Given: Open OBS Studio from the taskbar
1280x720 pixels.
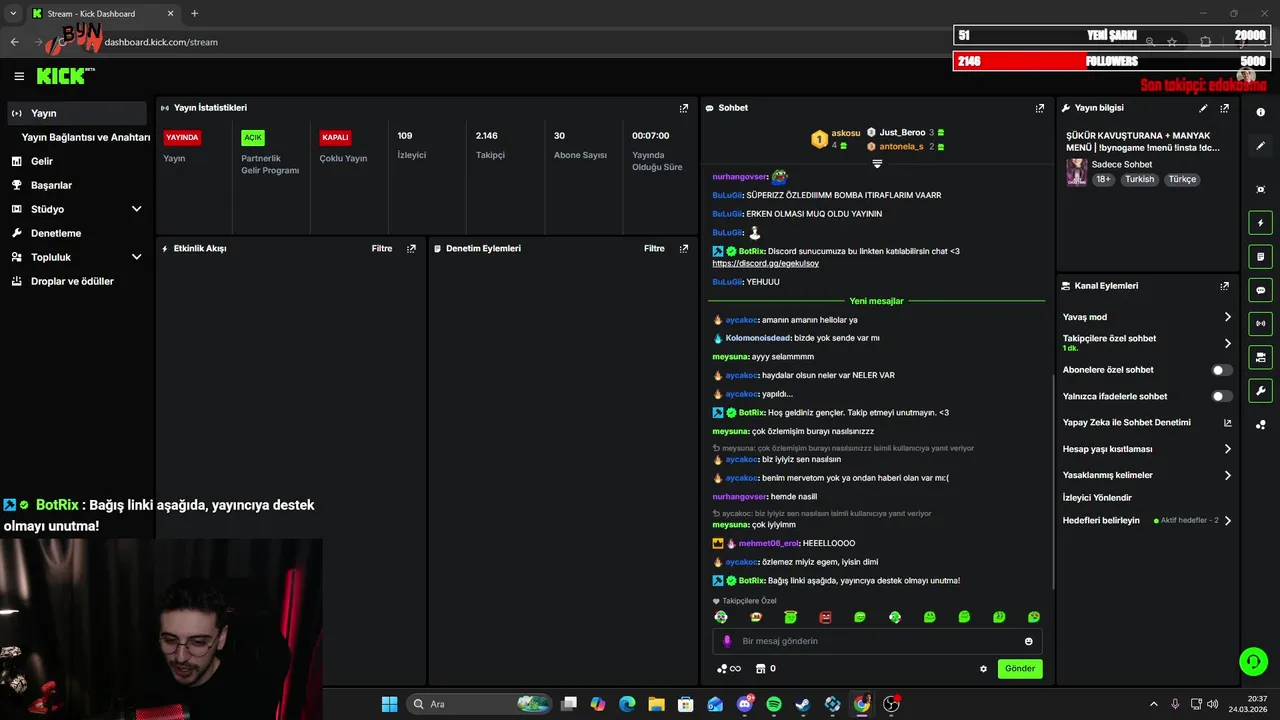Looking at the screenshot, I should pyautogui.click(x=891, y=704).
